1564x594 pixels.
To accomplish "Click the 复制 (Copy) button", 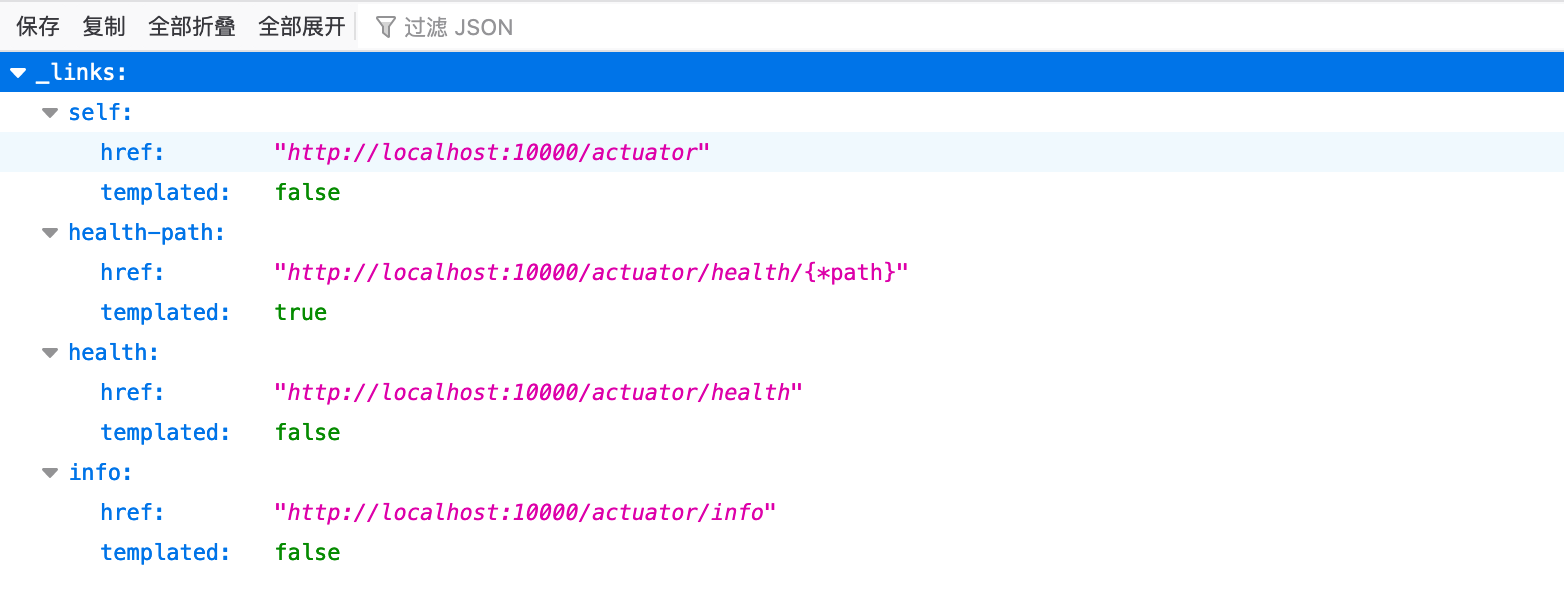I will coord(104,27).
